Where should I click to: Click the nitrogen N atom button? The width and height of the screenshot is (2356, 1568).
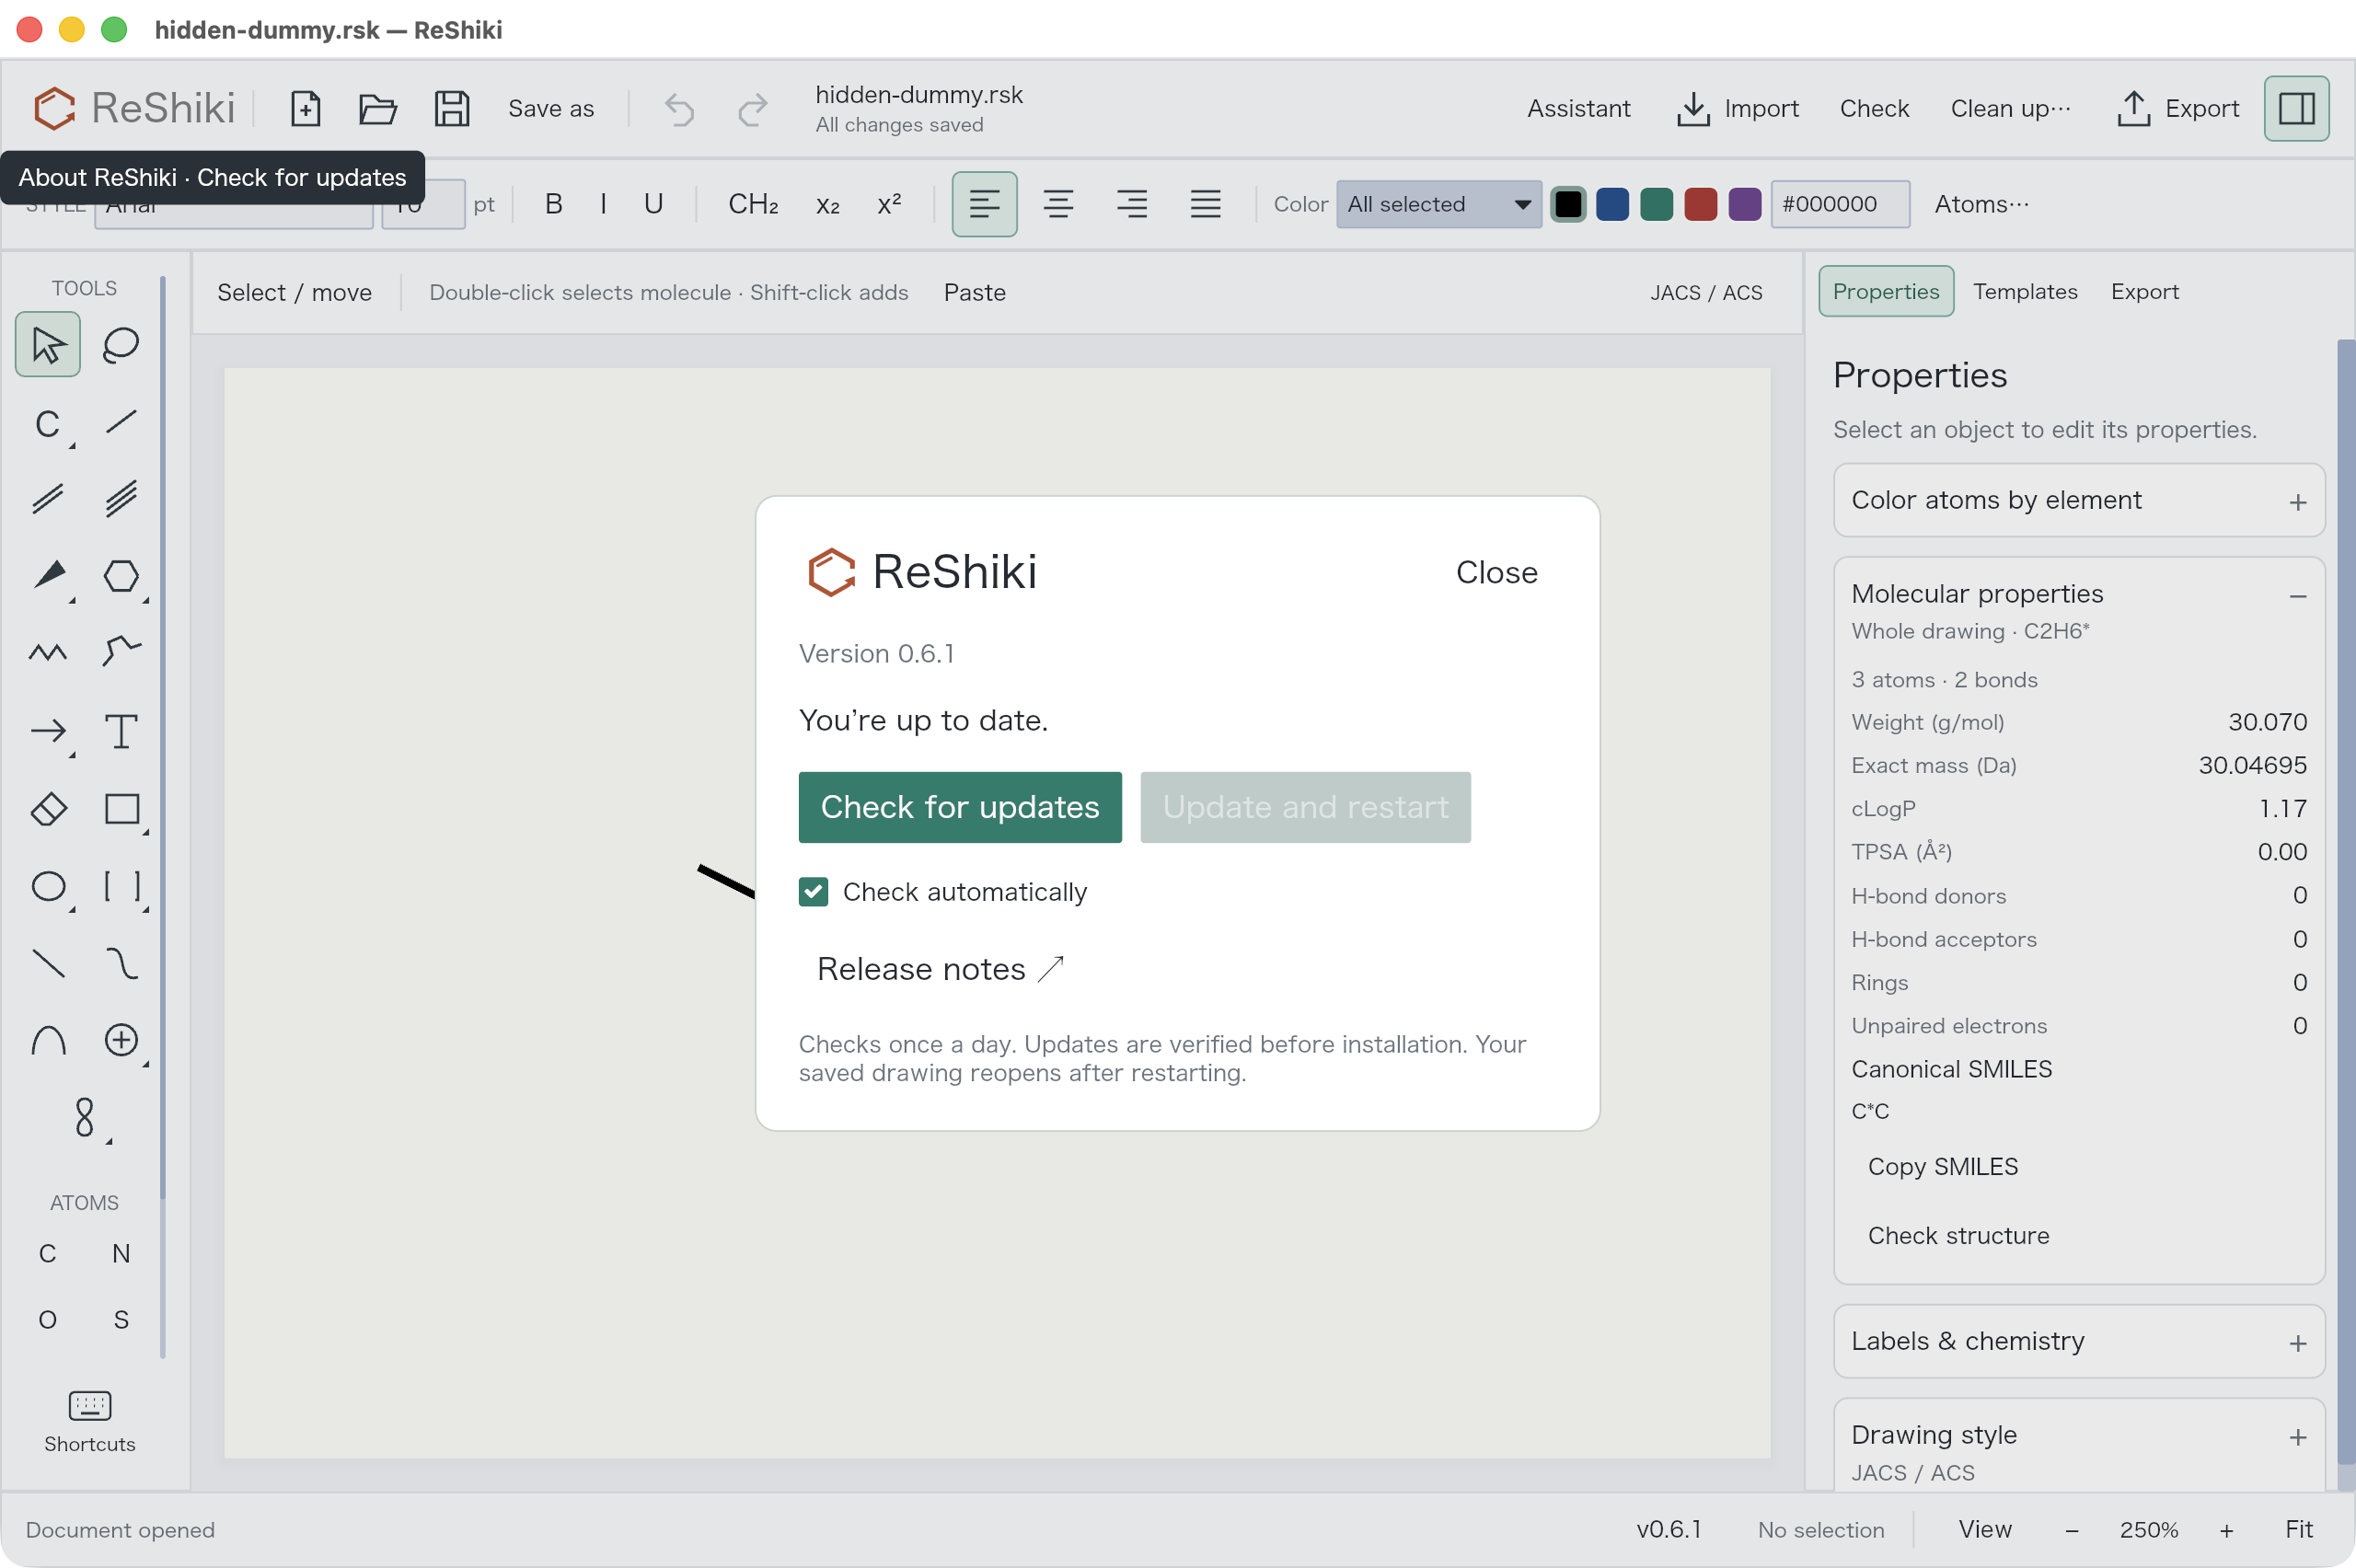(x=121, y=1253)
